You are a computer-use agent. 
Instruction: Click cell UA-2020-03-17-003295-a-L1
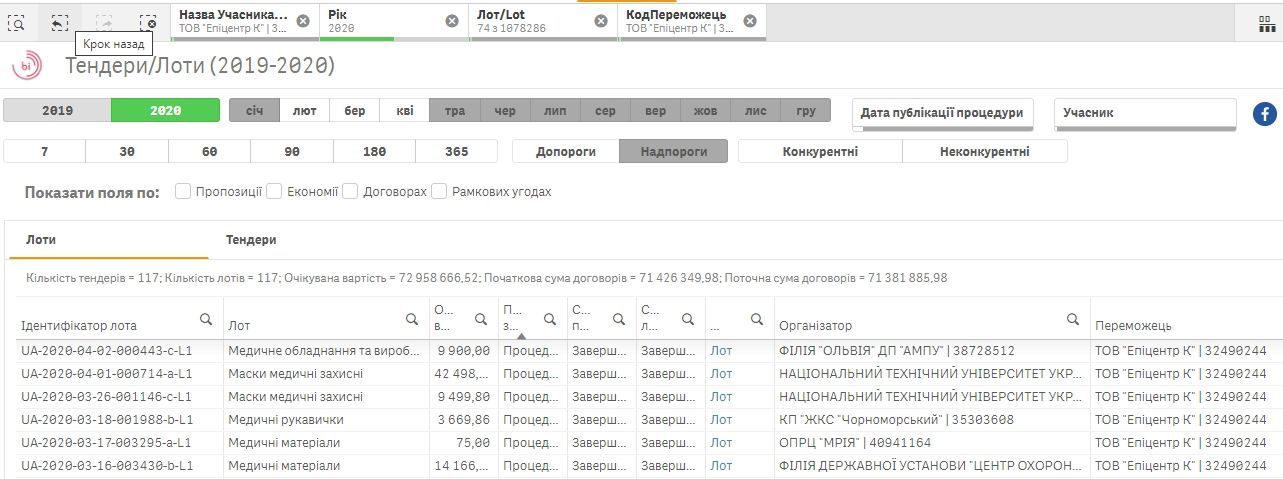click(120, 443)
